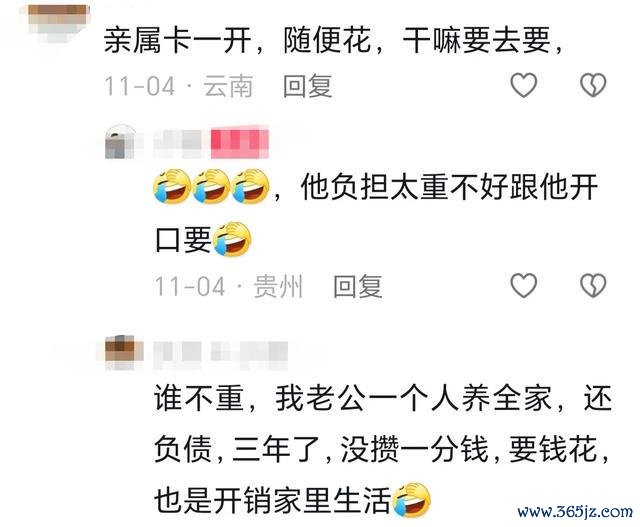Tap laughing emoji after 口要
640x527 pixels.
tap(232, 239)
